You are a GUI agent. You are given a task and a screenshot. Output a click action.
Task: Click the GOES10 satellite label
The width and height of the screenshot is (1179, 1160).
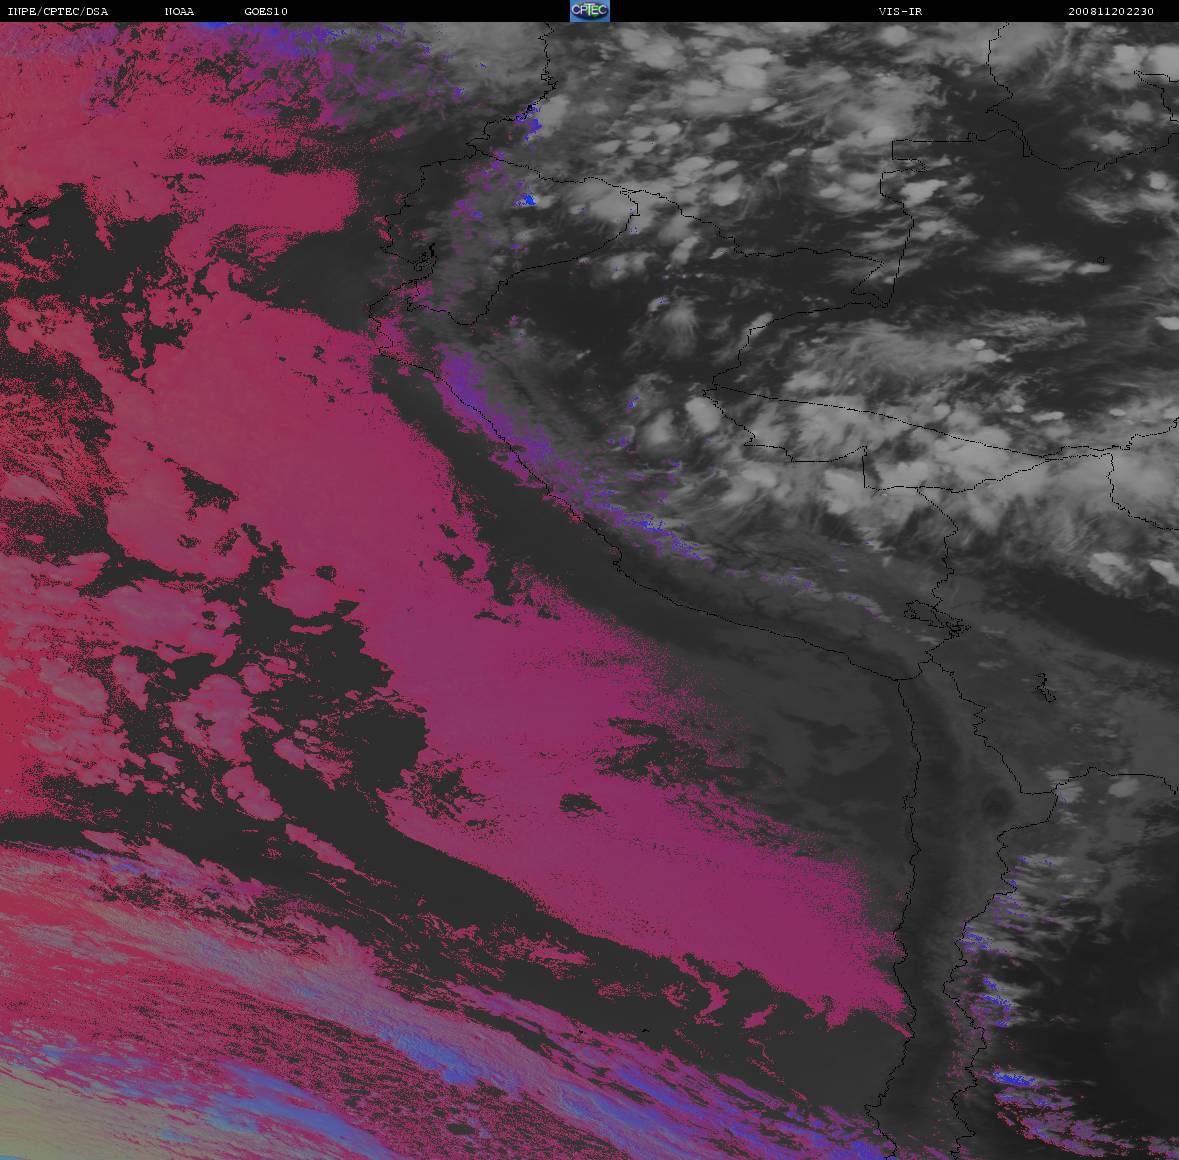[266, 11]
